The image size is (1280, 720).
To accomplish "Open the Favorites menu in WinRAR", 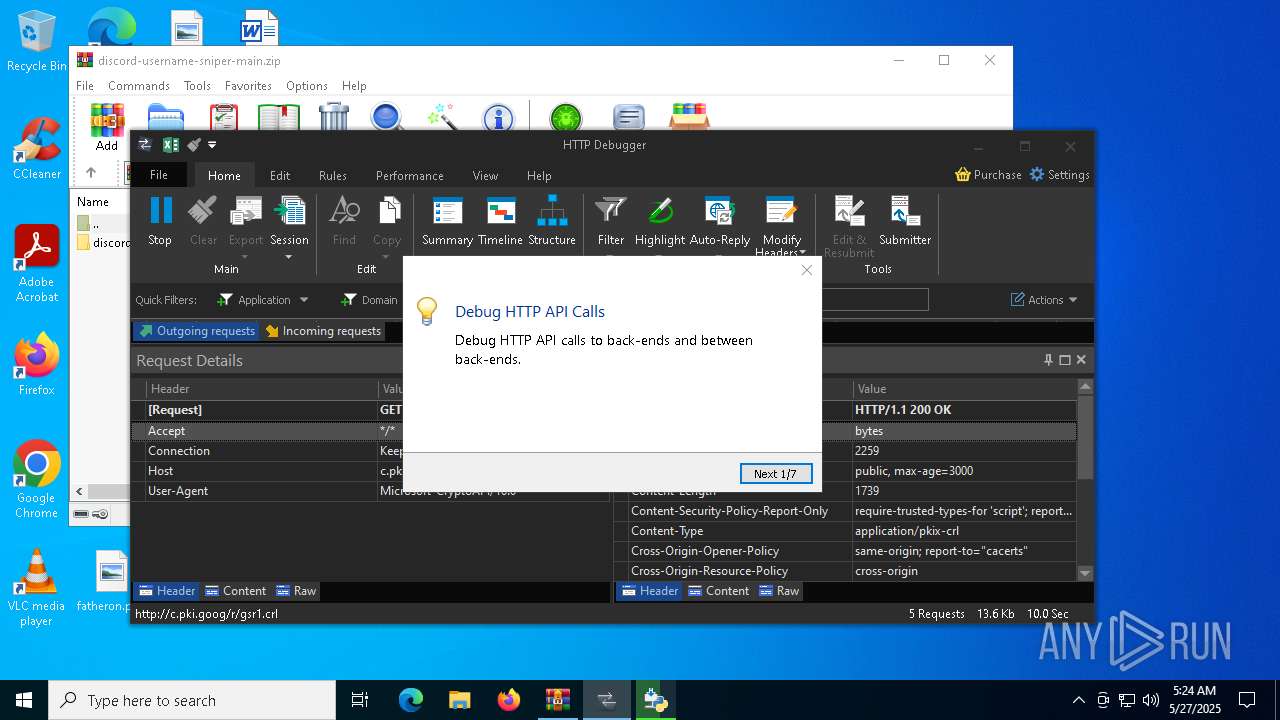I will tap(248, 86).
